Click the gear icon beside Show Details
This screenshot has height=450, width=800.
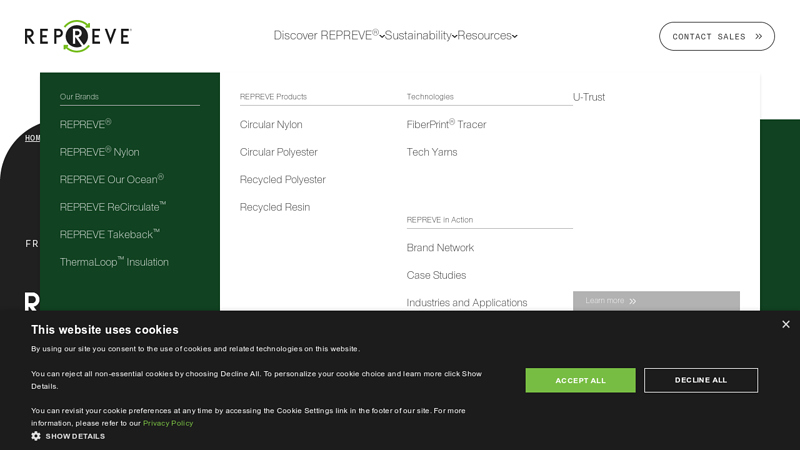click(x=36, y=436)
